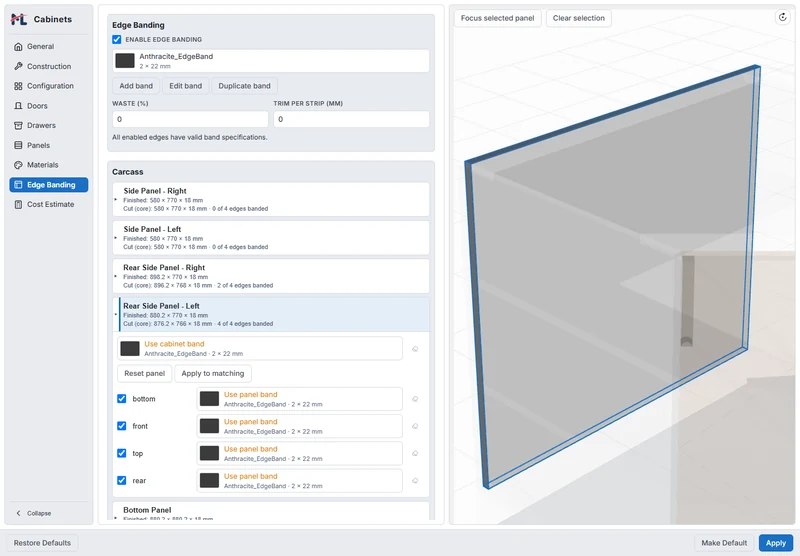Screen dimensions: 800x556
Task: Click the Clear selection button
Action: 579,18
